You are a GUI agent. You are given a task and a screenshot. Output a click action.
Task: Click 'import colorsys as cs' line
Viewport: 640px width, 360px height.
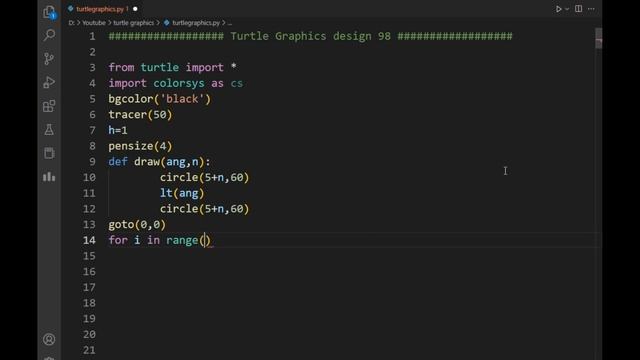pos(176,83)
